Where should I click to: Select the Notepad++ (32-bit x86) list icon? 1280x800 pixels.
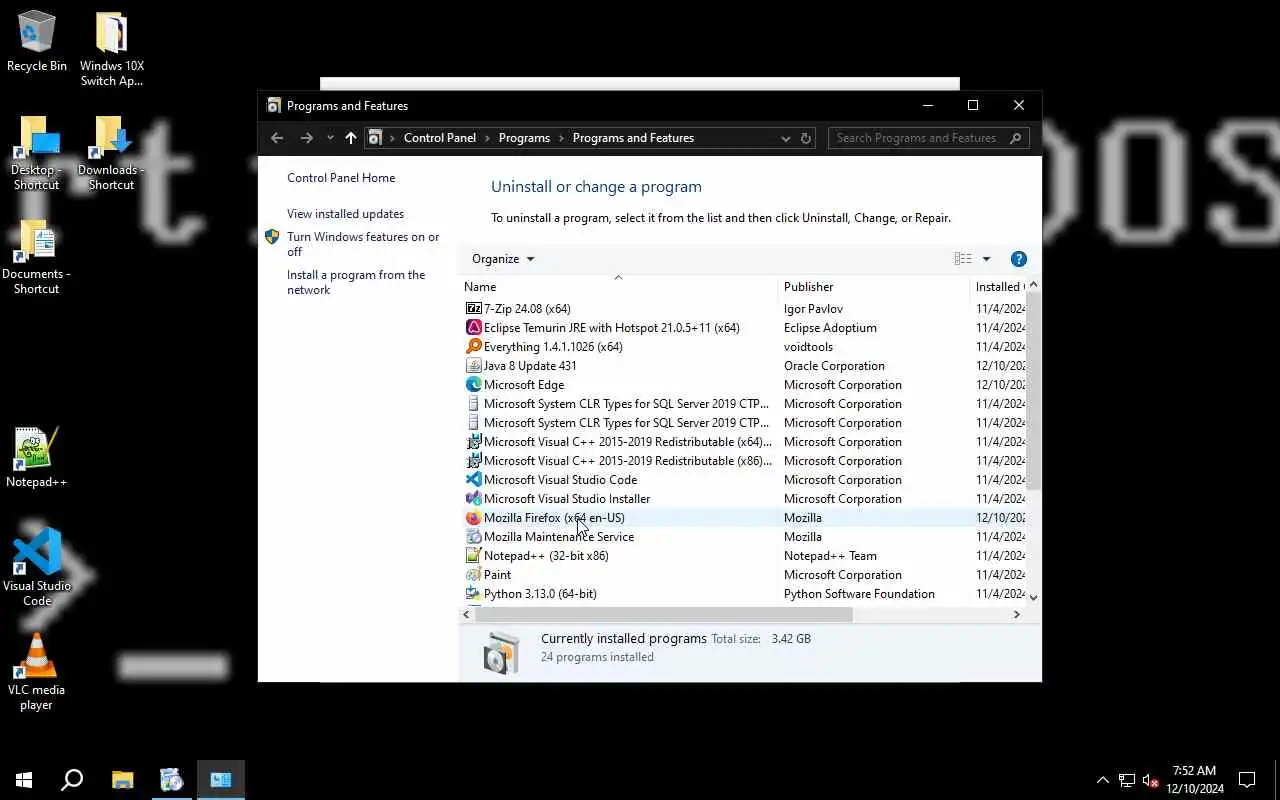click(x=474, y=556)
